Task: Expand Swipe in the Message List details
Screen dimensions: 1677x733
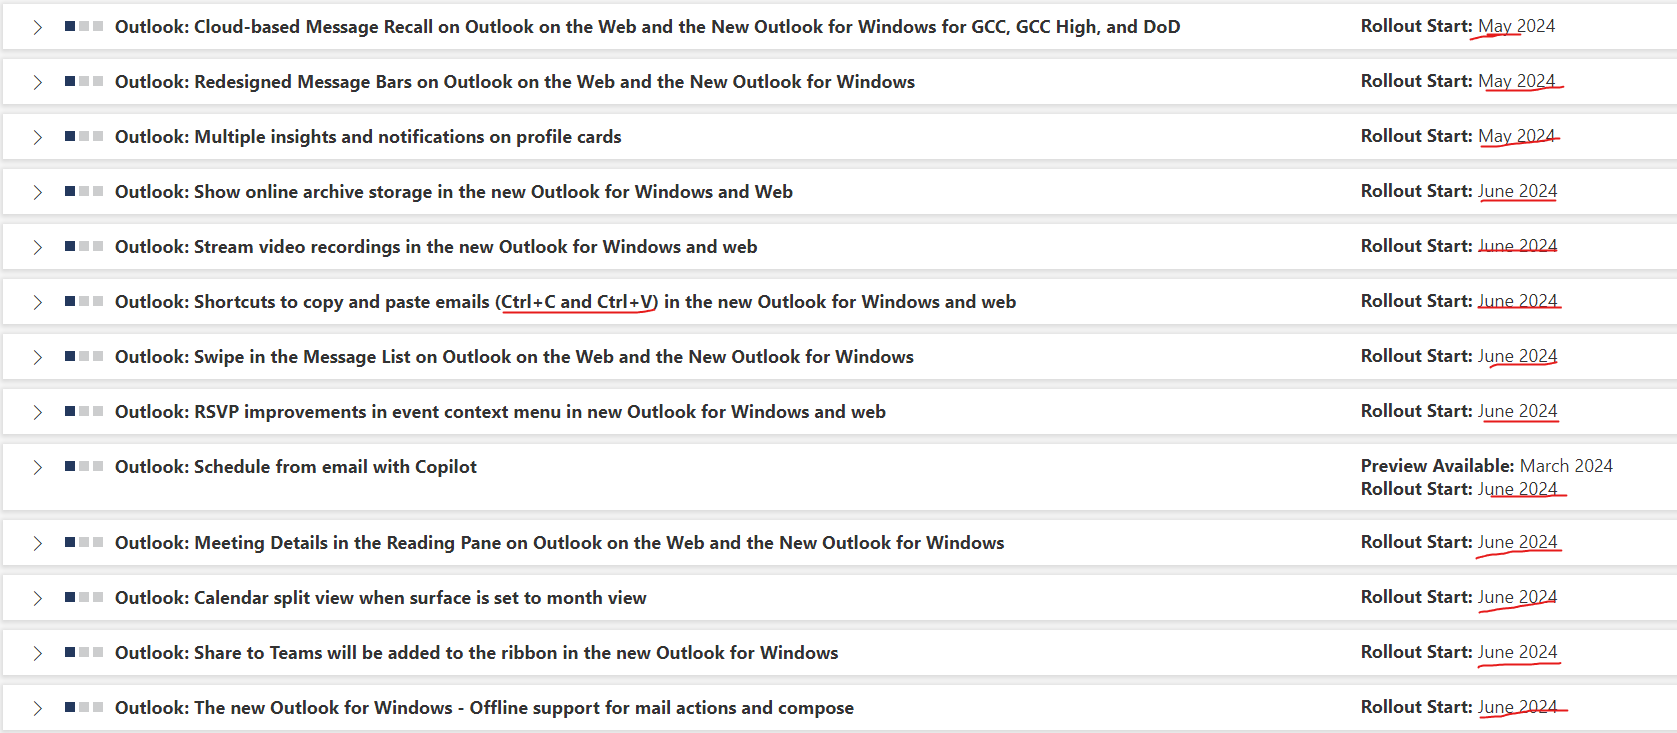Action: 38,356
